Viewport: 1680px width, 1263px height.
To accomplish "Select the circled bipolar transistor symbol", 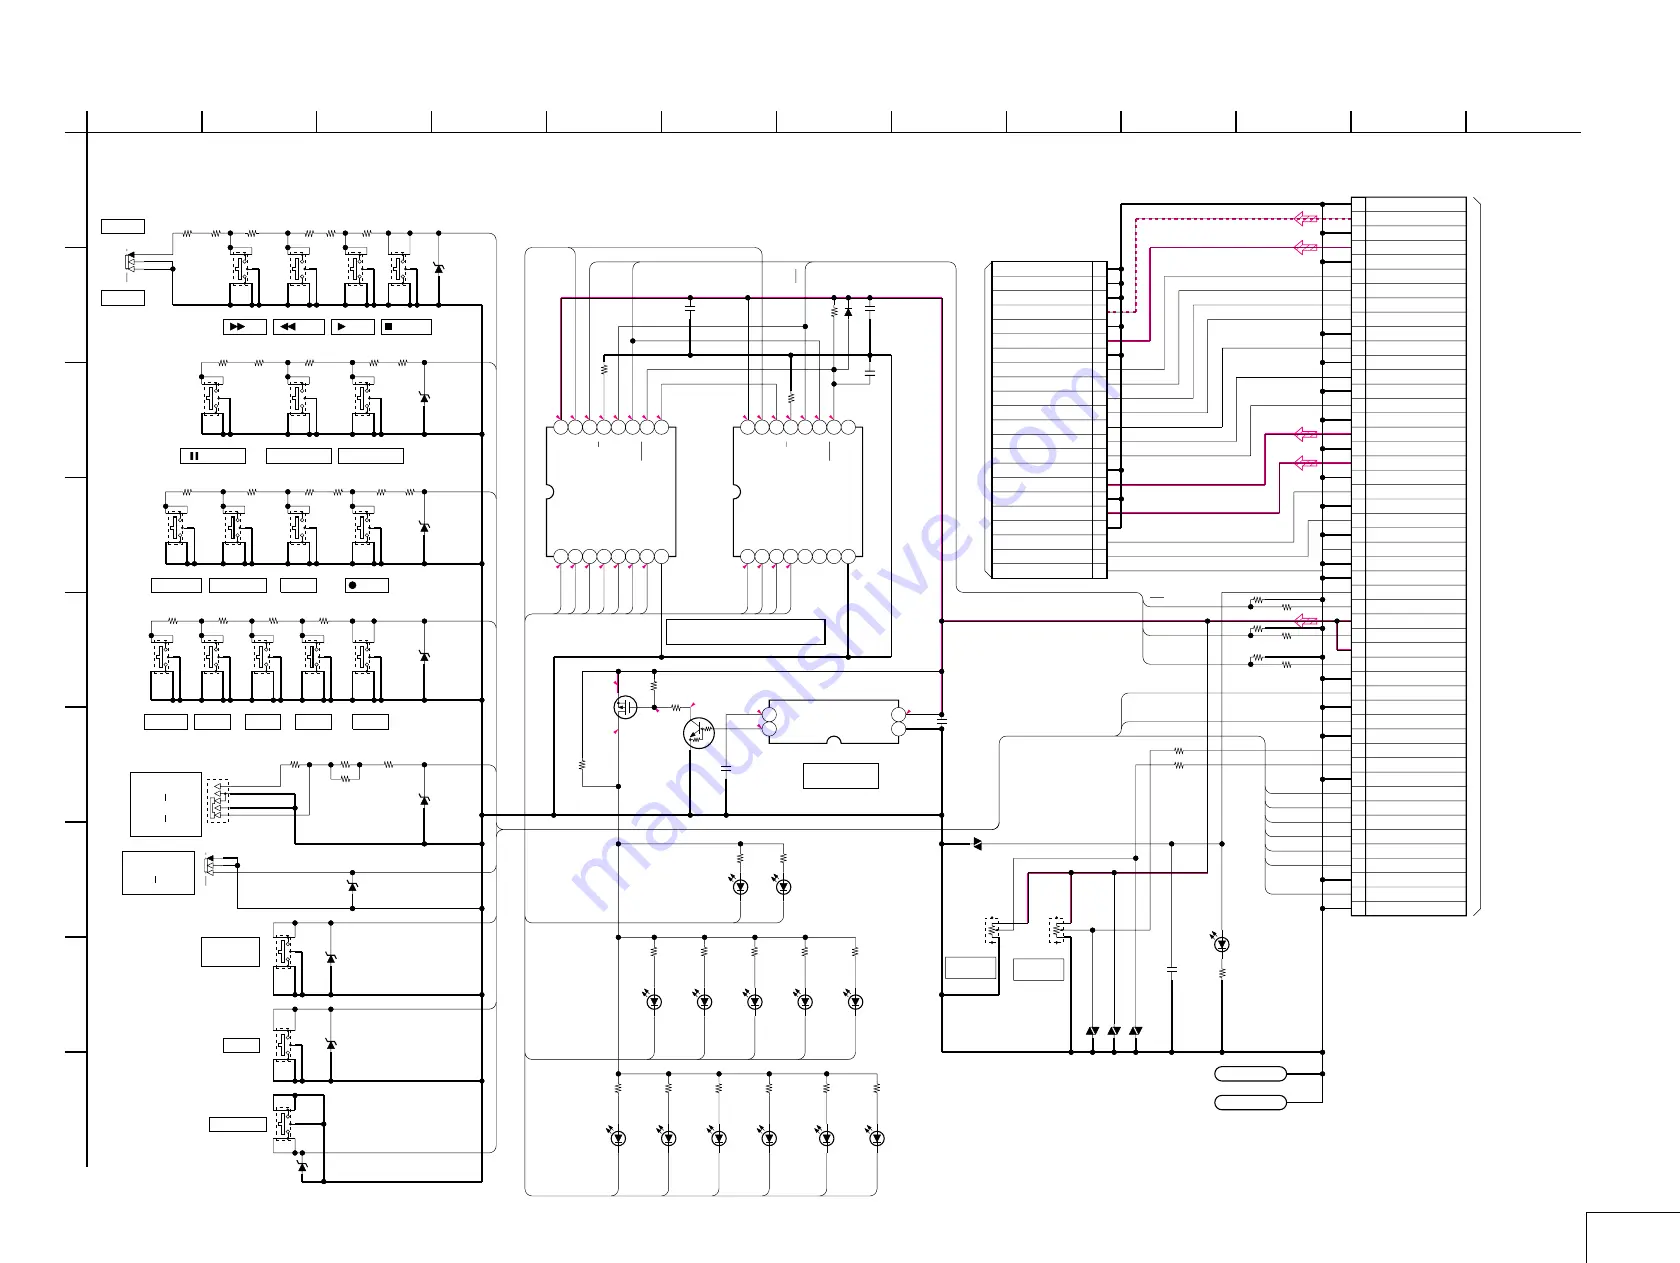I will coord(699,733).
